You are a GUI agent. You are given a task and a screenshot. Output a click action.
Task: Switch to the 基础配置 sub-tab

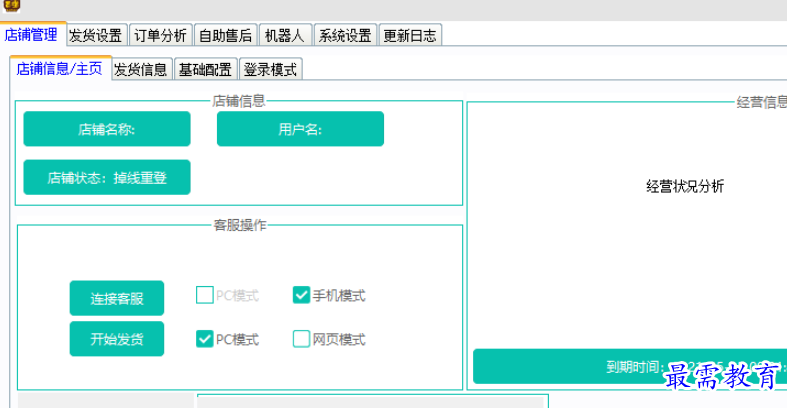[x=205, y=69]
